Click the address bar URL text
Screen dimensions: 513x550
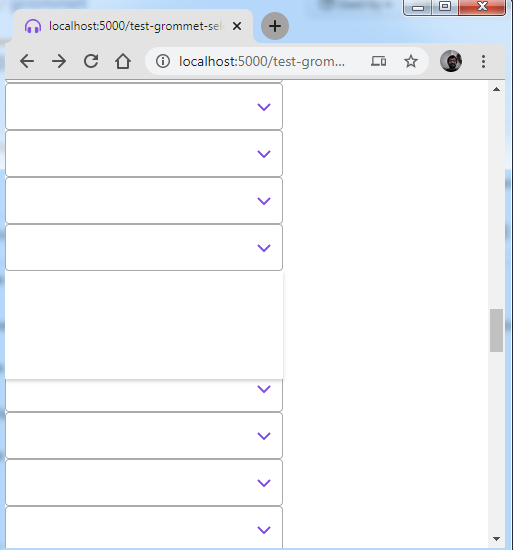click(262, 61)
